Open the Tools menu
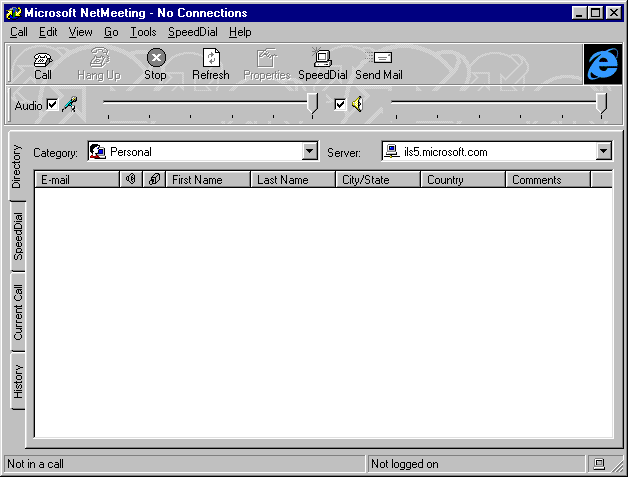The height and width of the screenshot is (477, 628). (x=143, y=32)
